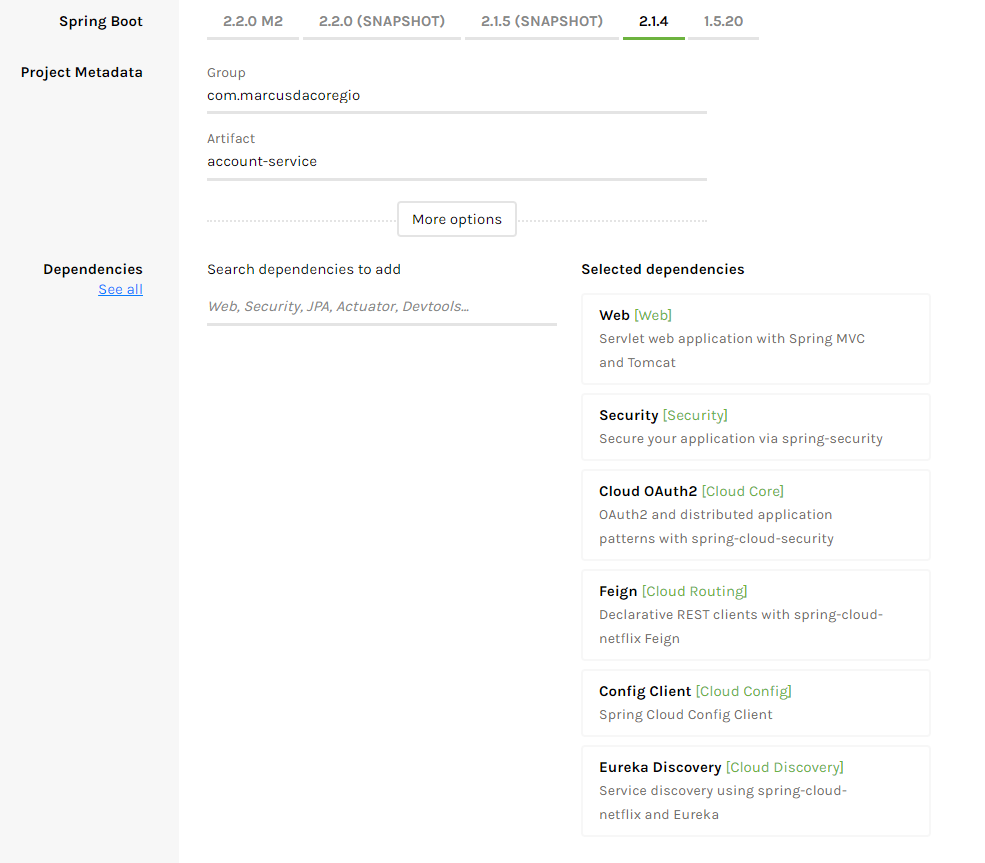
Task: Click the Security dependency card
Action: point(755,426)
